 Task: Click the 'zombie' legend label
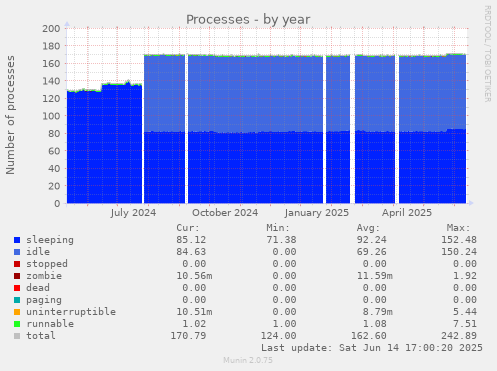44,276
